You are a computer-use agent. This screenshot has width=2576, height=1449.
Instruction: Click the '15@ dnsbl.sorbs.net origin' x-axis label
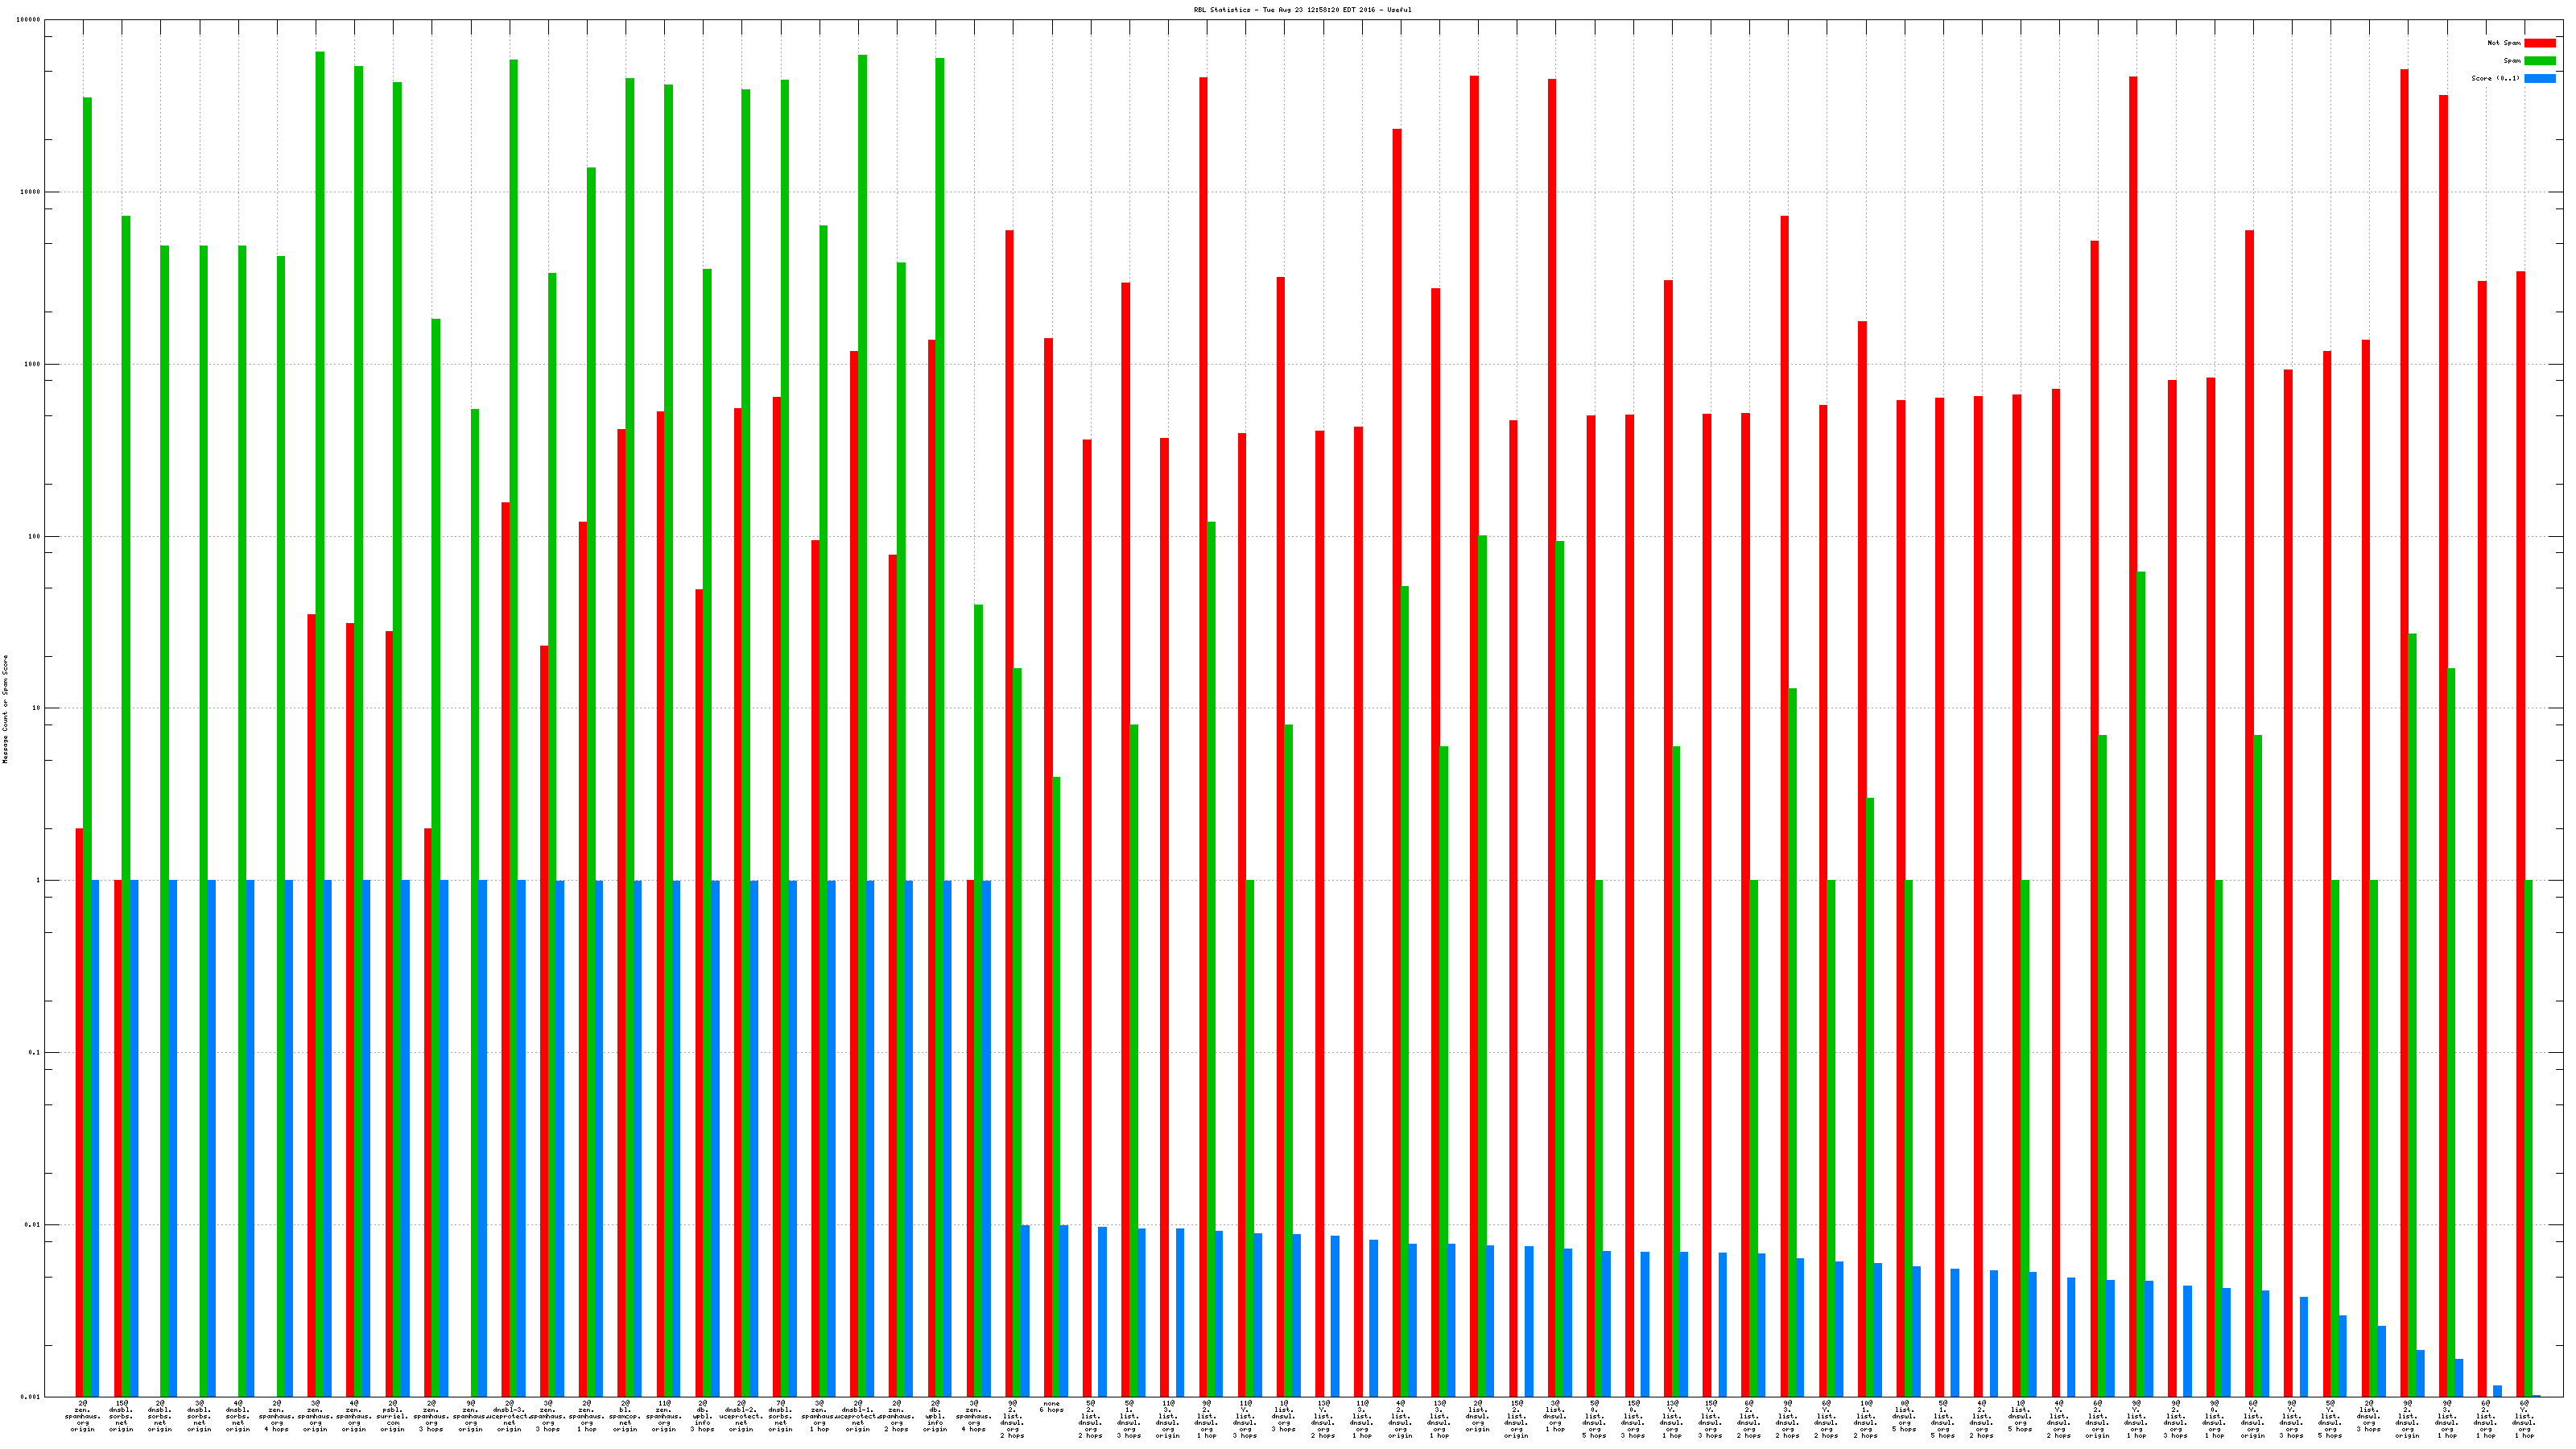[121, 1417]
